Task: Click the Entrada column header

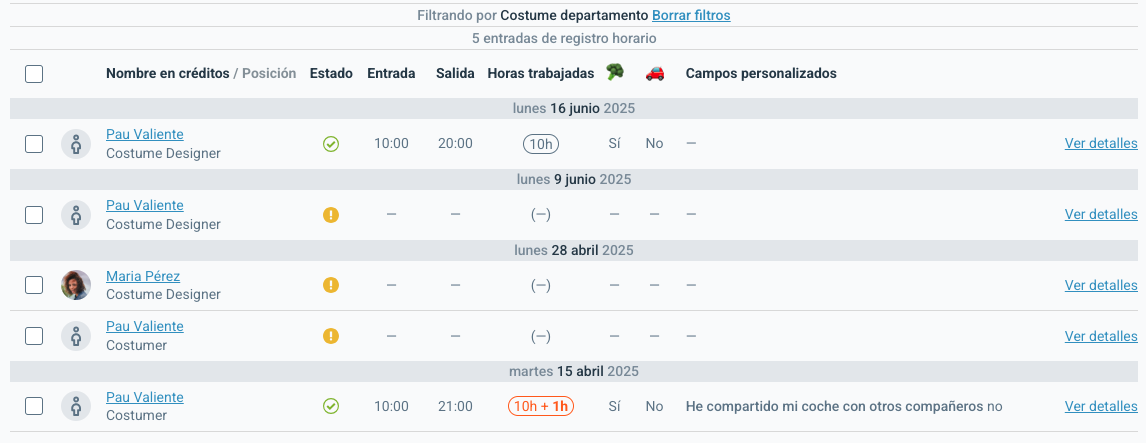Action: pos(391,73)
